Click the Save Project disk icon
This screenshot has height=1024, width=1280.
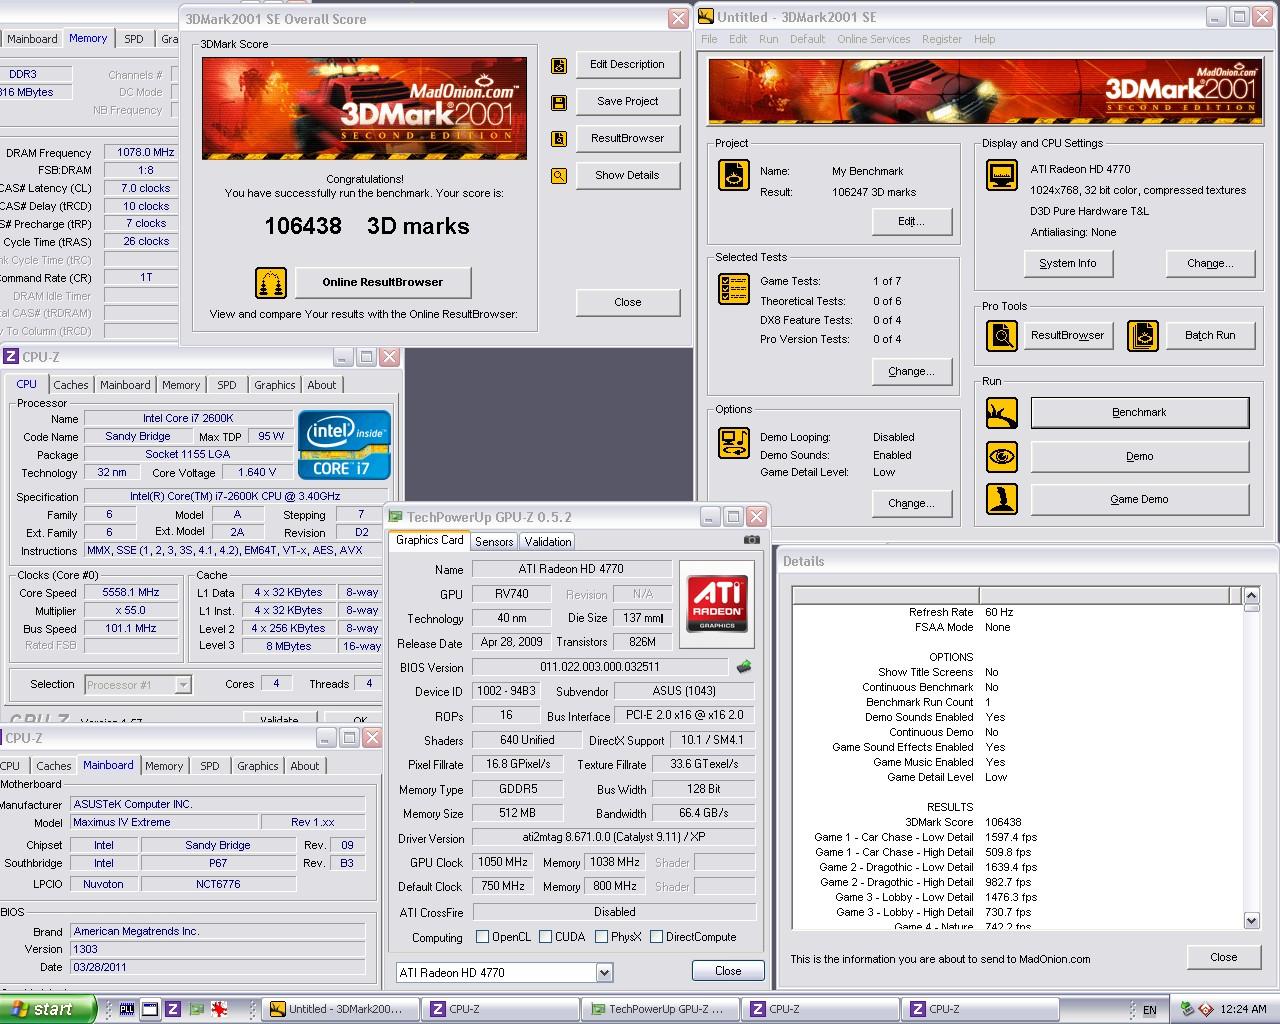(559, 102)
